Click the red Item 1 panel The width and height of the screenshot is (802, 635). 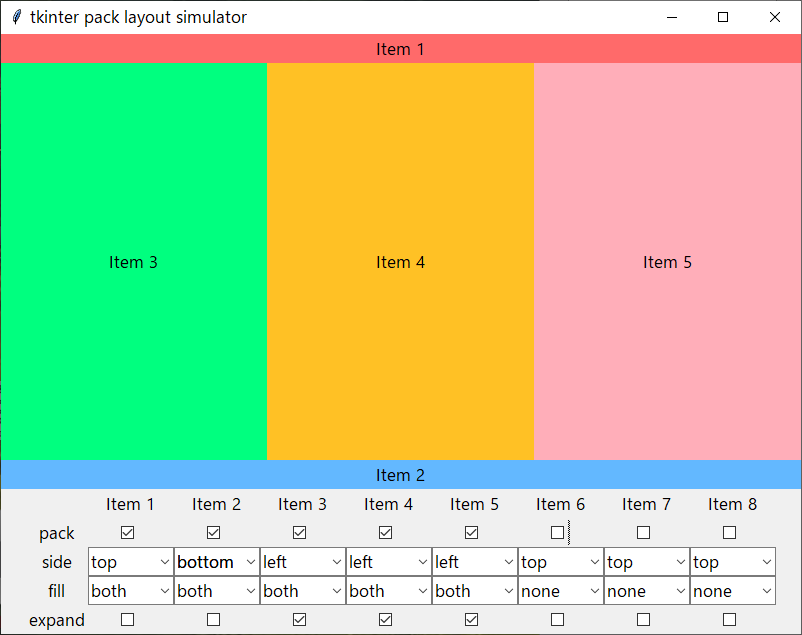click(401, 49)
